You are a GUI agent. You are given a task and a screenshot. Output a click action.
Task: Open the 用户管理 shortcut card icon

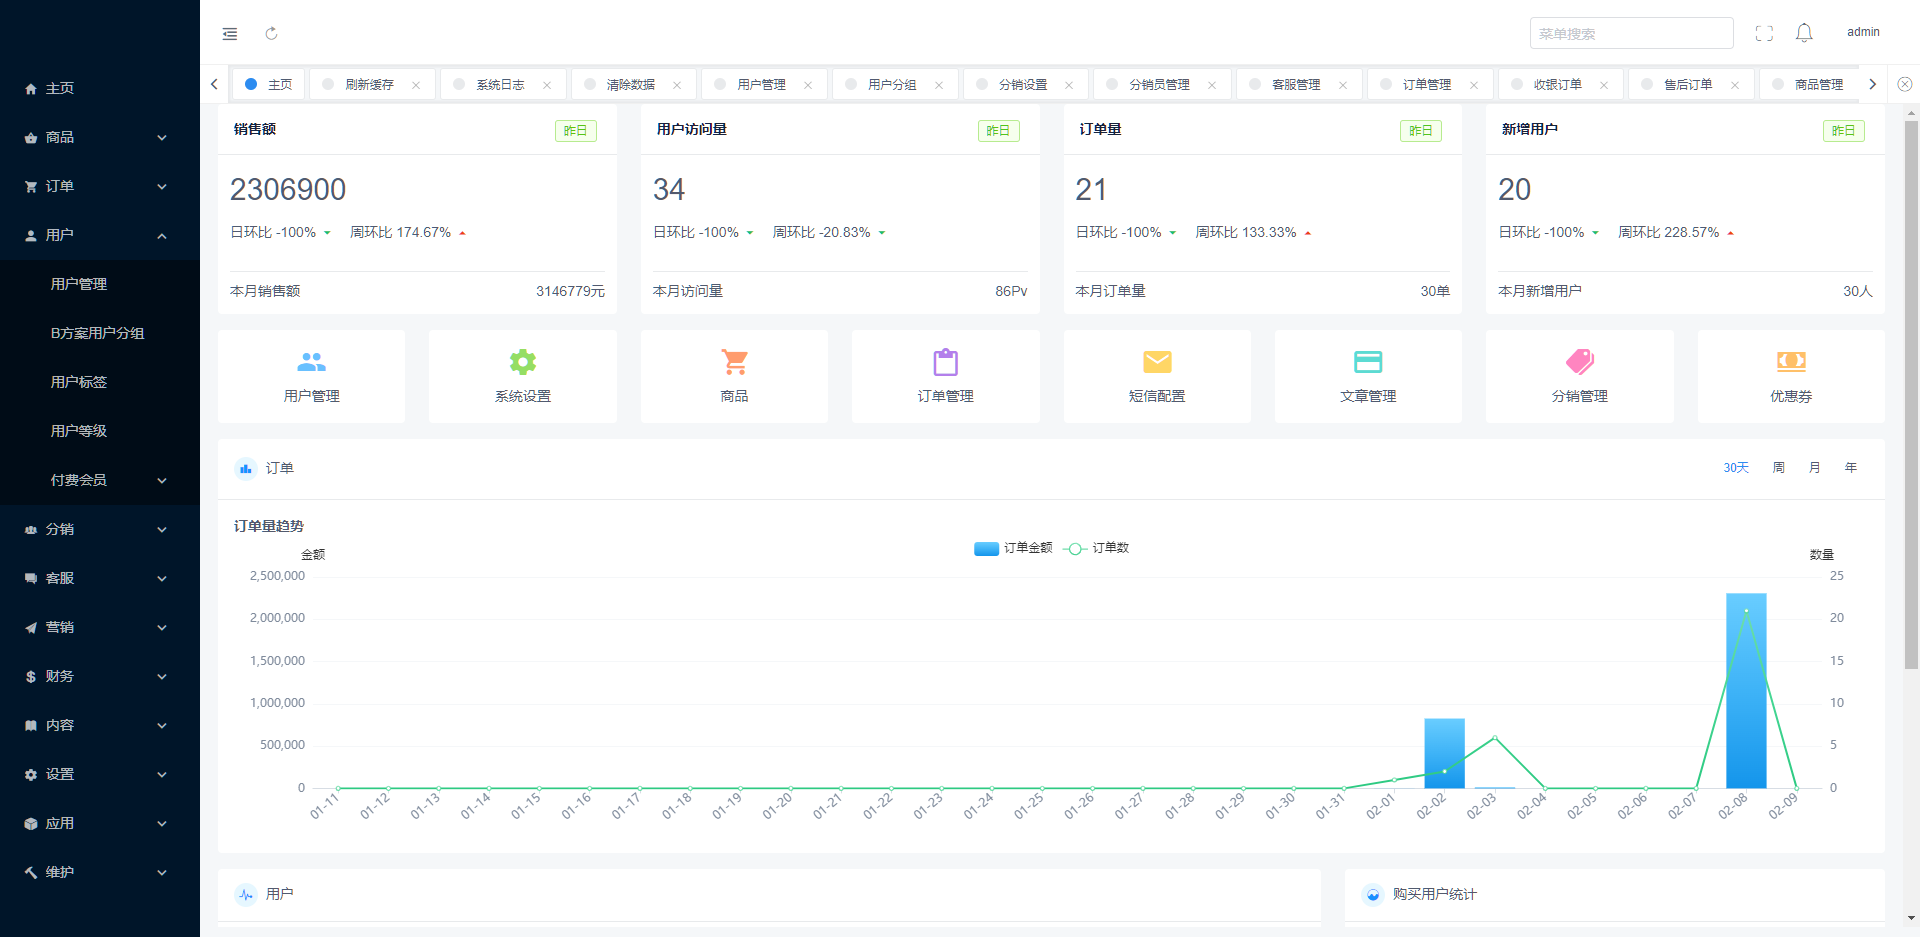pyautogui.click(x=312, y=361)
